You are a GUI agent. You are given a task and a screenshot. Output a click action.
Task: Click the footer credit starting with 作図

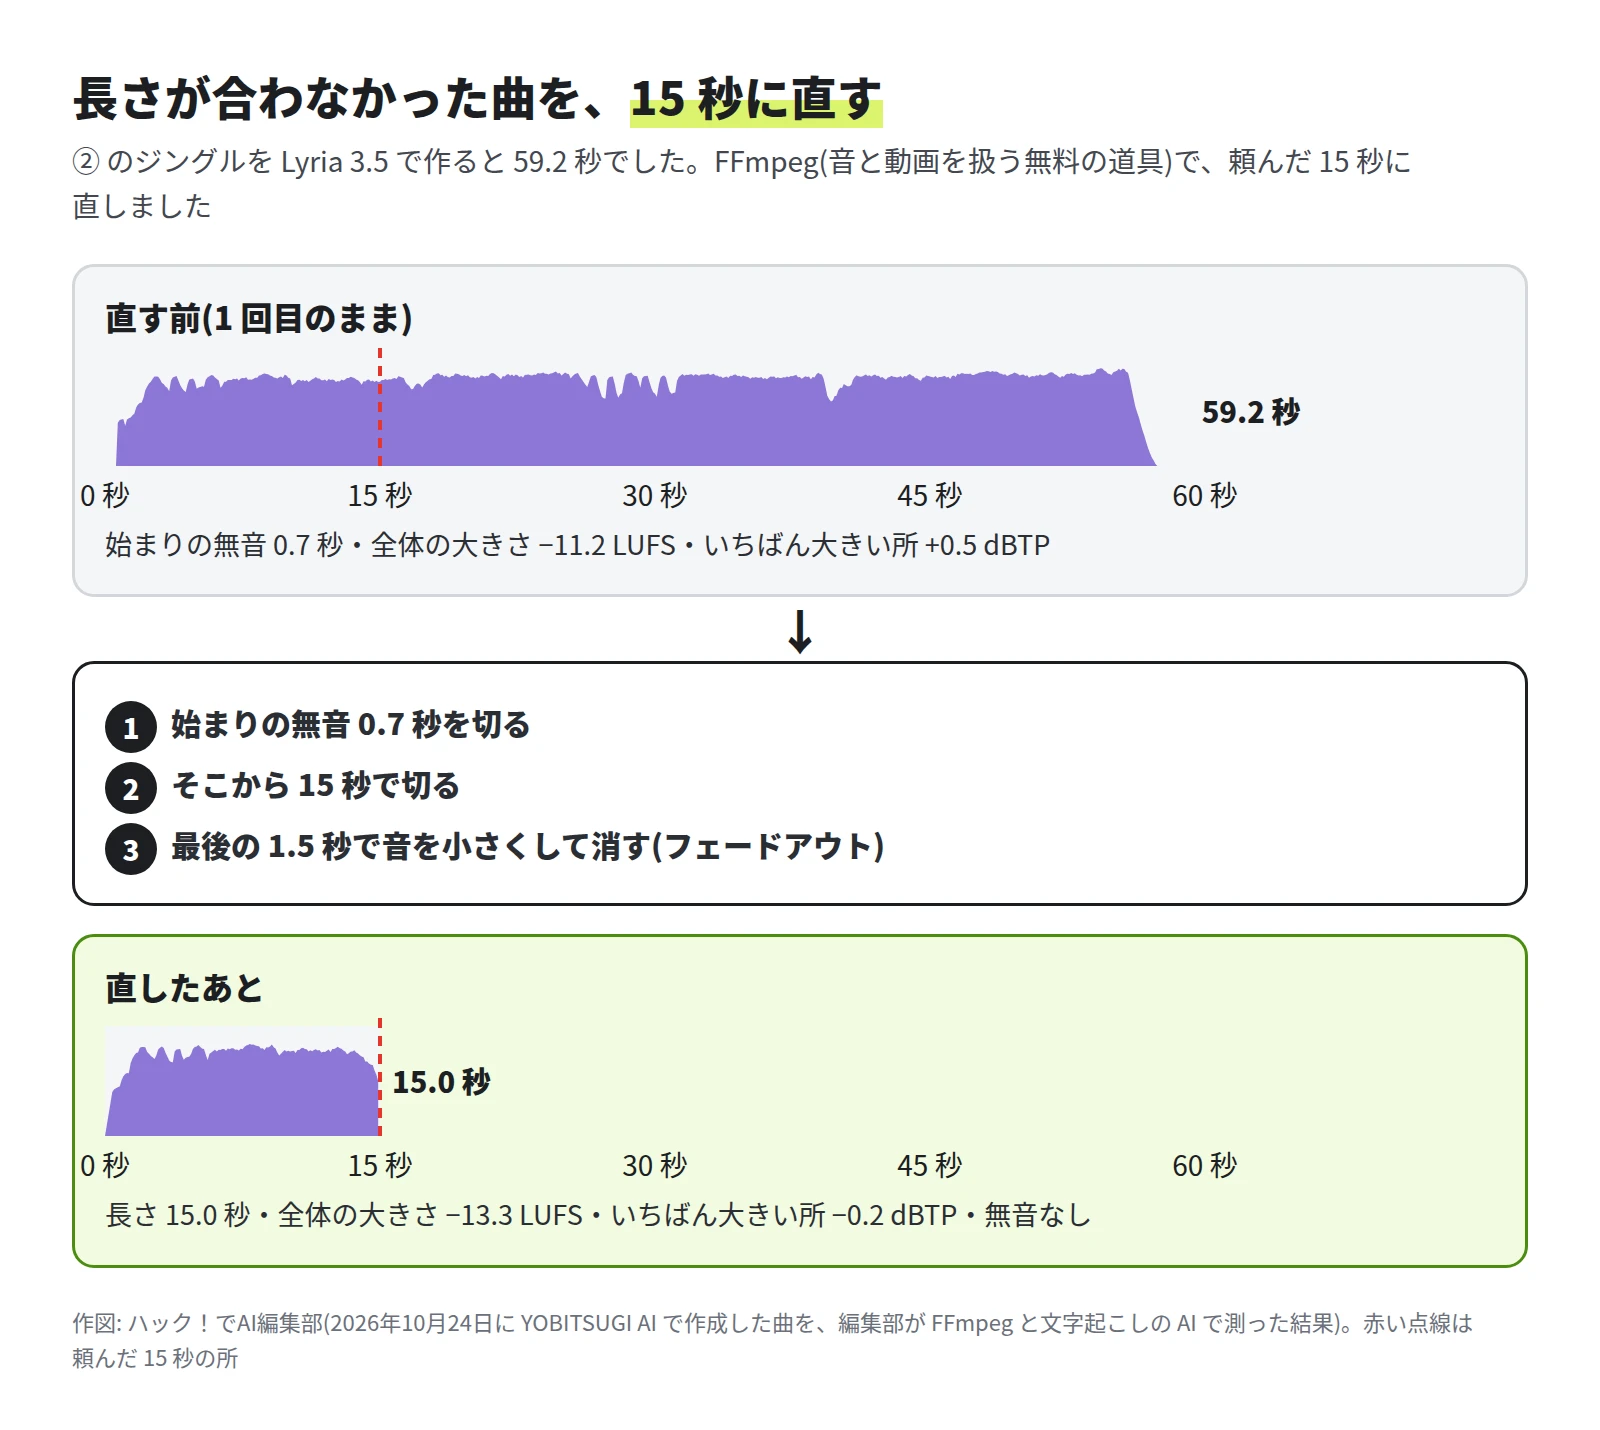772,1340
